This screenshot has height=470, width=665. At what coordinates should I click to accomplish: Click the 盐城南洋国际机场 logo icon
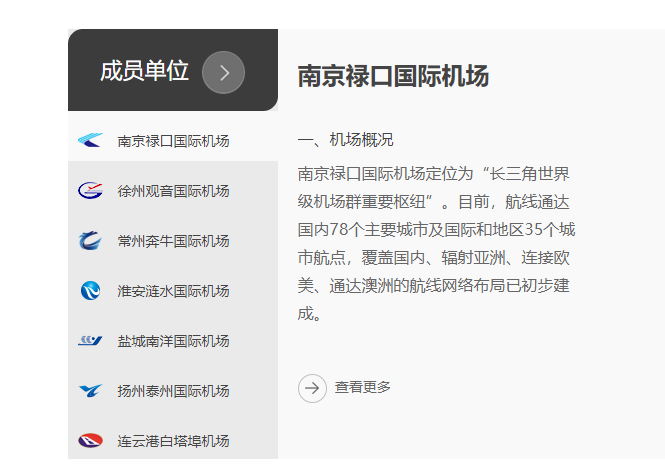(90, 341)
